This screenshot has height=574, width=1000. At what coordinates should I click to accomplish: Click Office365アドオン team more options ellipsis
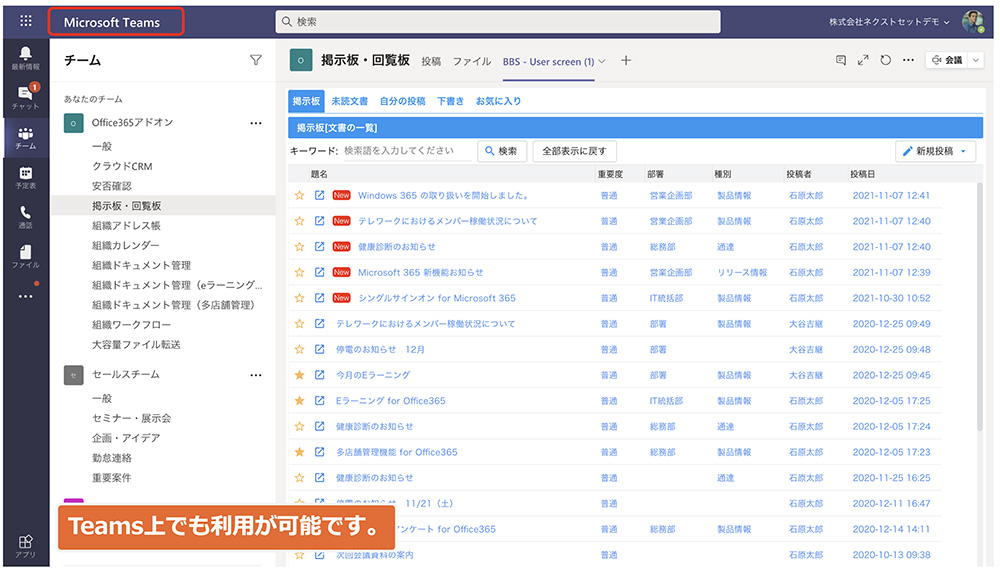(256, 123)
